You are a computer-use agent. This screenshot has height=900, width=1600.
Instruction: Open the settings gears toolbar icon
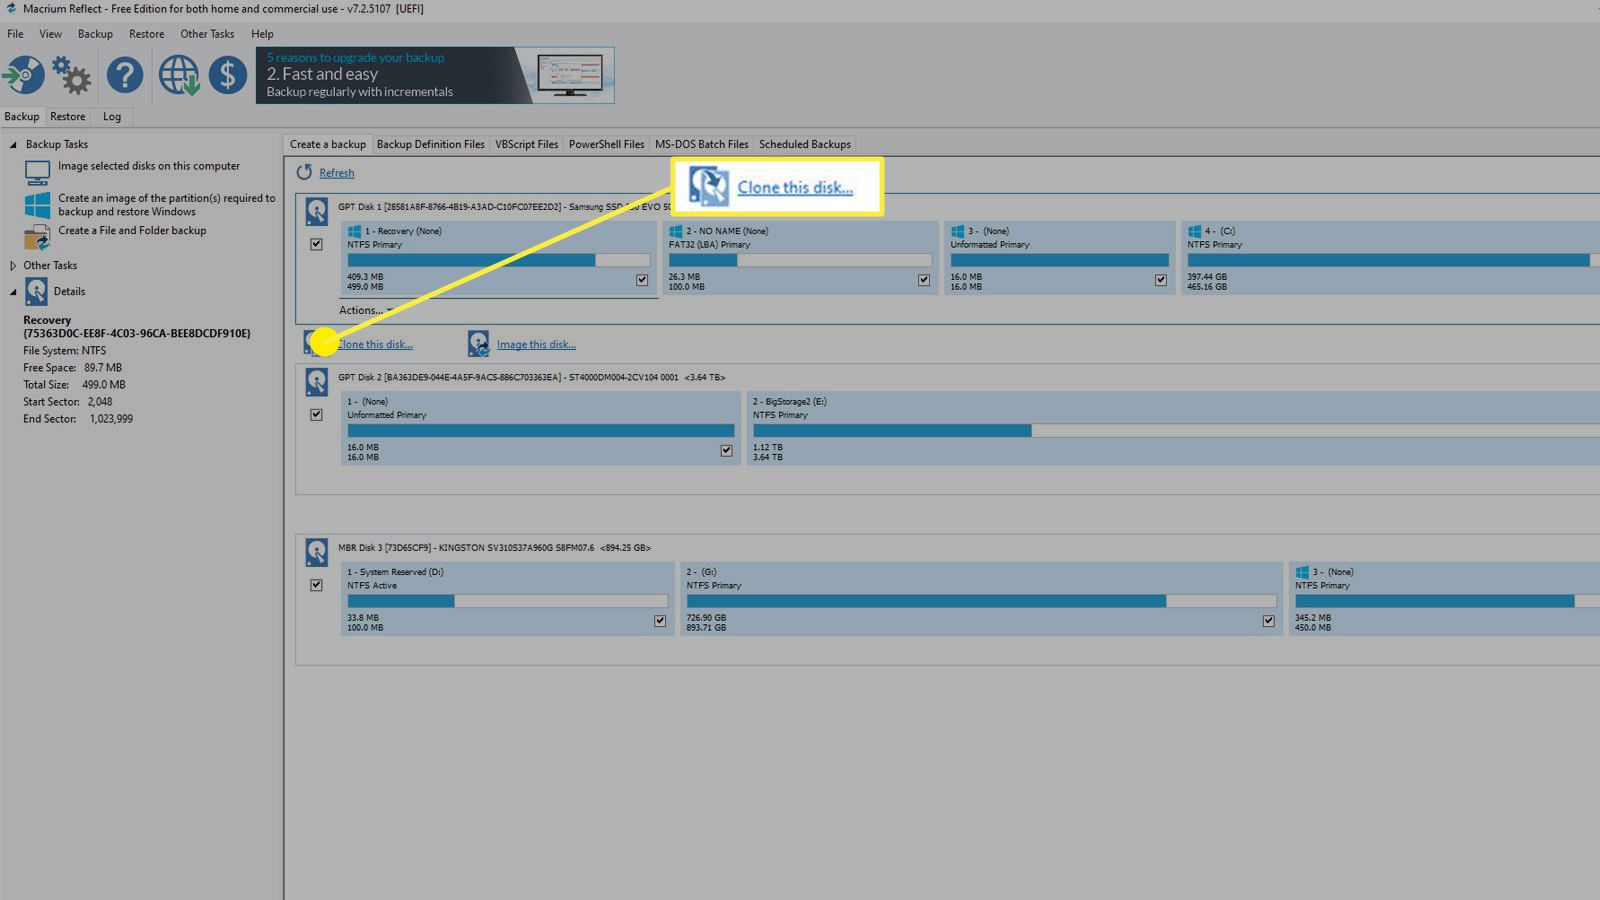72,75
